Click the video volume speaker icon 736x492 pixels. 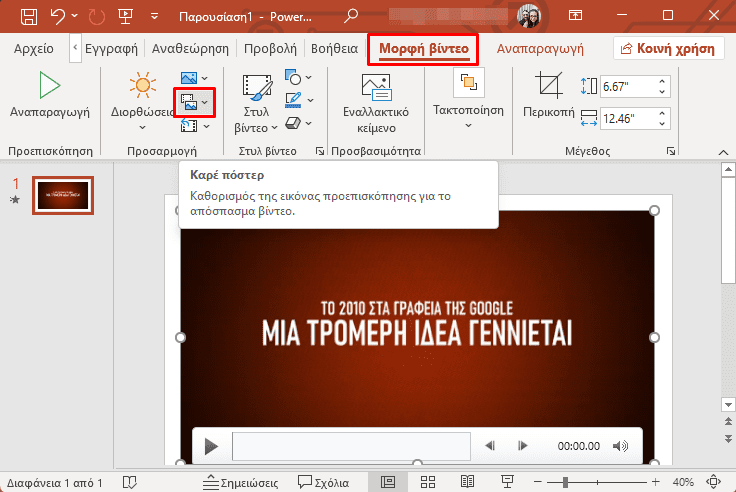tap(620, 446)
